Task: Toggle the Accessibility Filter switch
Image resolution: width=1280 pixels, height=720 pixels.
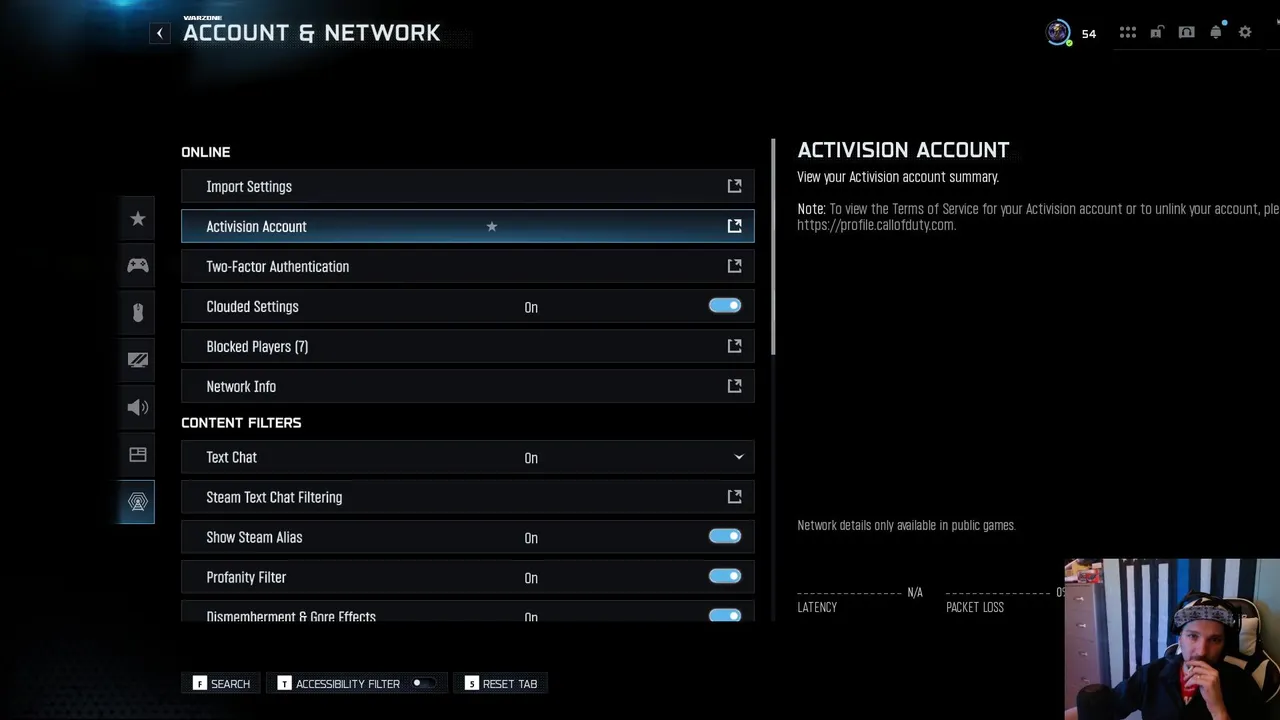Action: [424, 684]
